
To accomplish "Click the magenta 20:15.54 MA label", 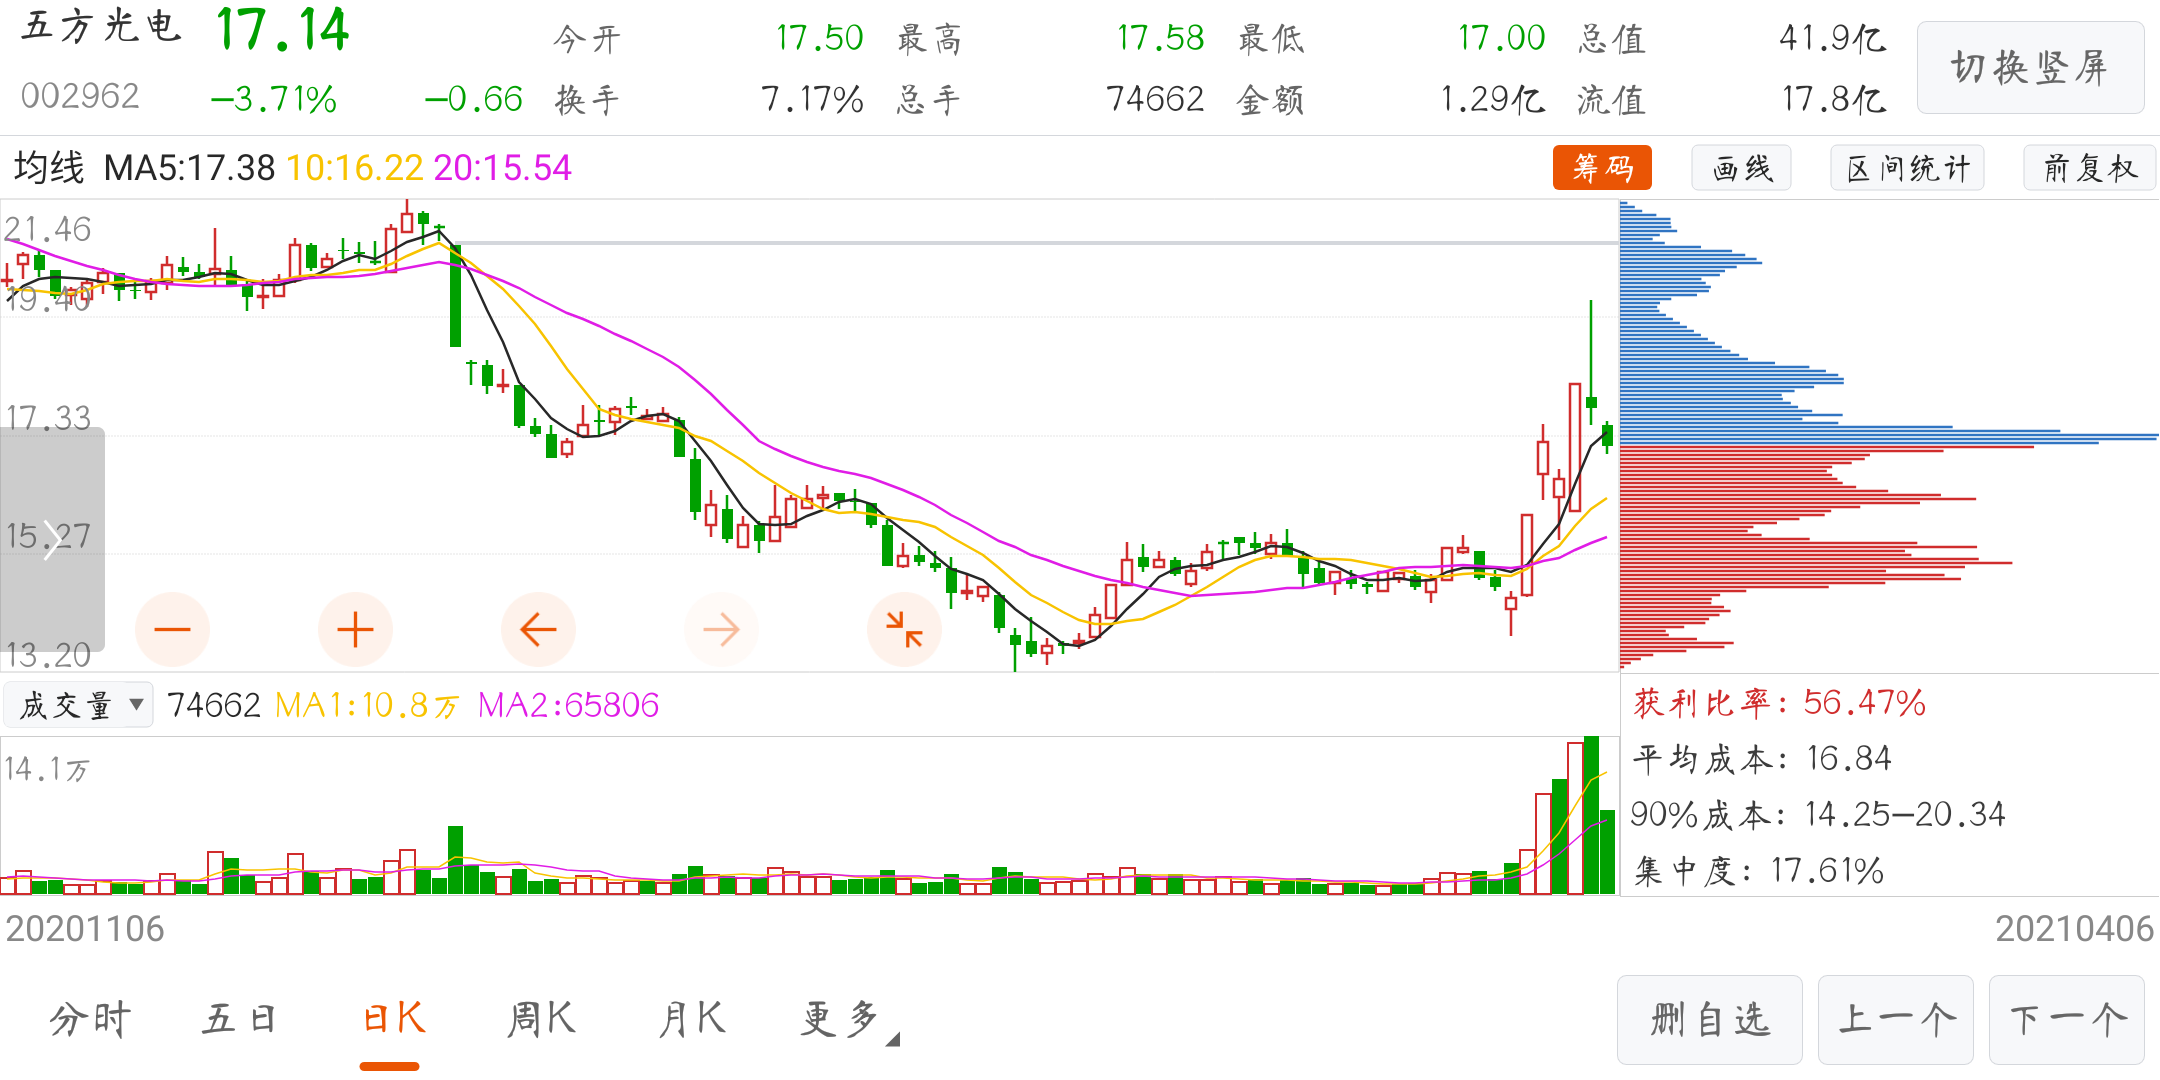I will pyautogui.click(x=502, y=168).
